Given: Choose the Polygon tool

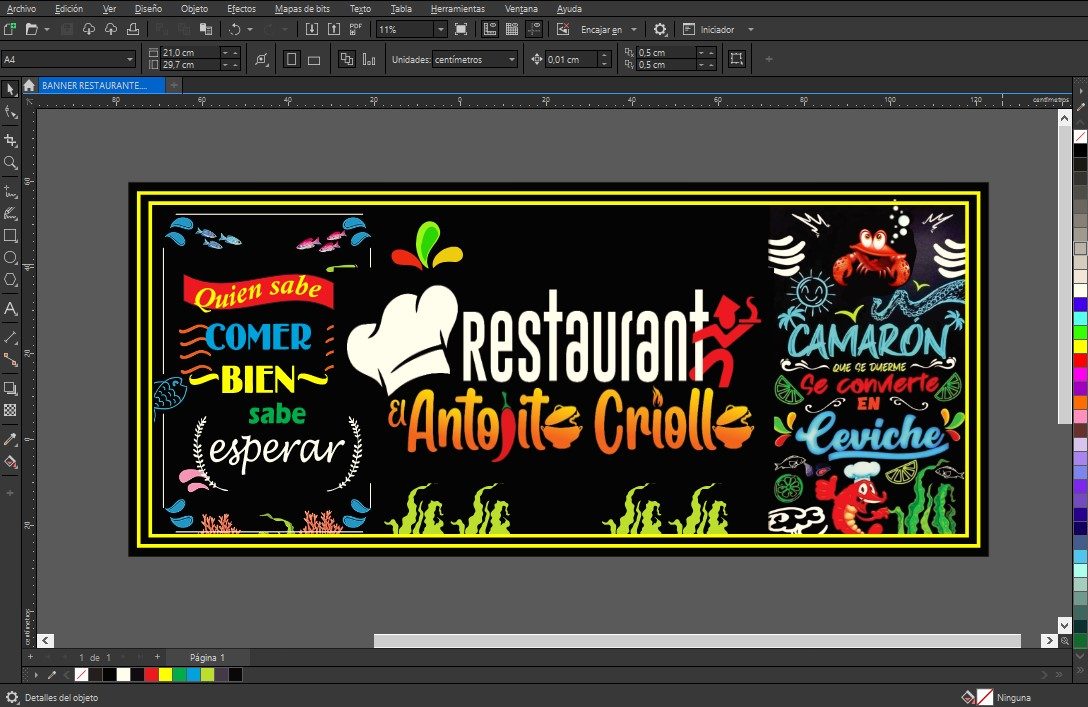Looking at the screenshot, I should coord(11,280).
